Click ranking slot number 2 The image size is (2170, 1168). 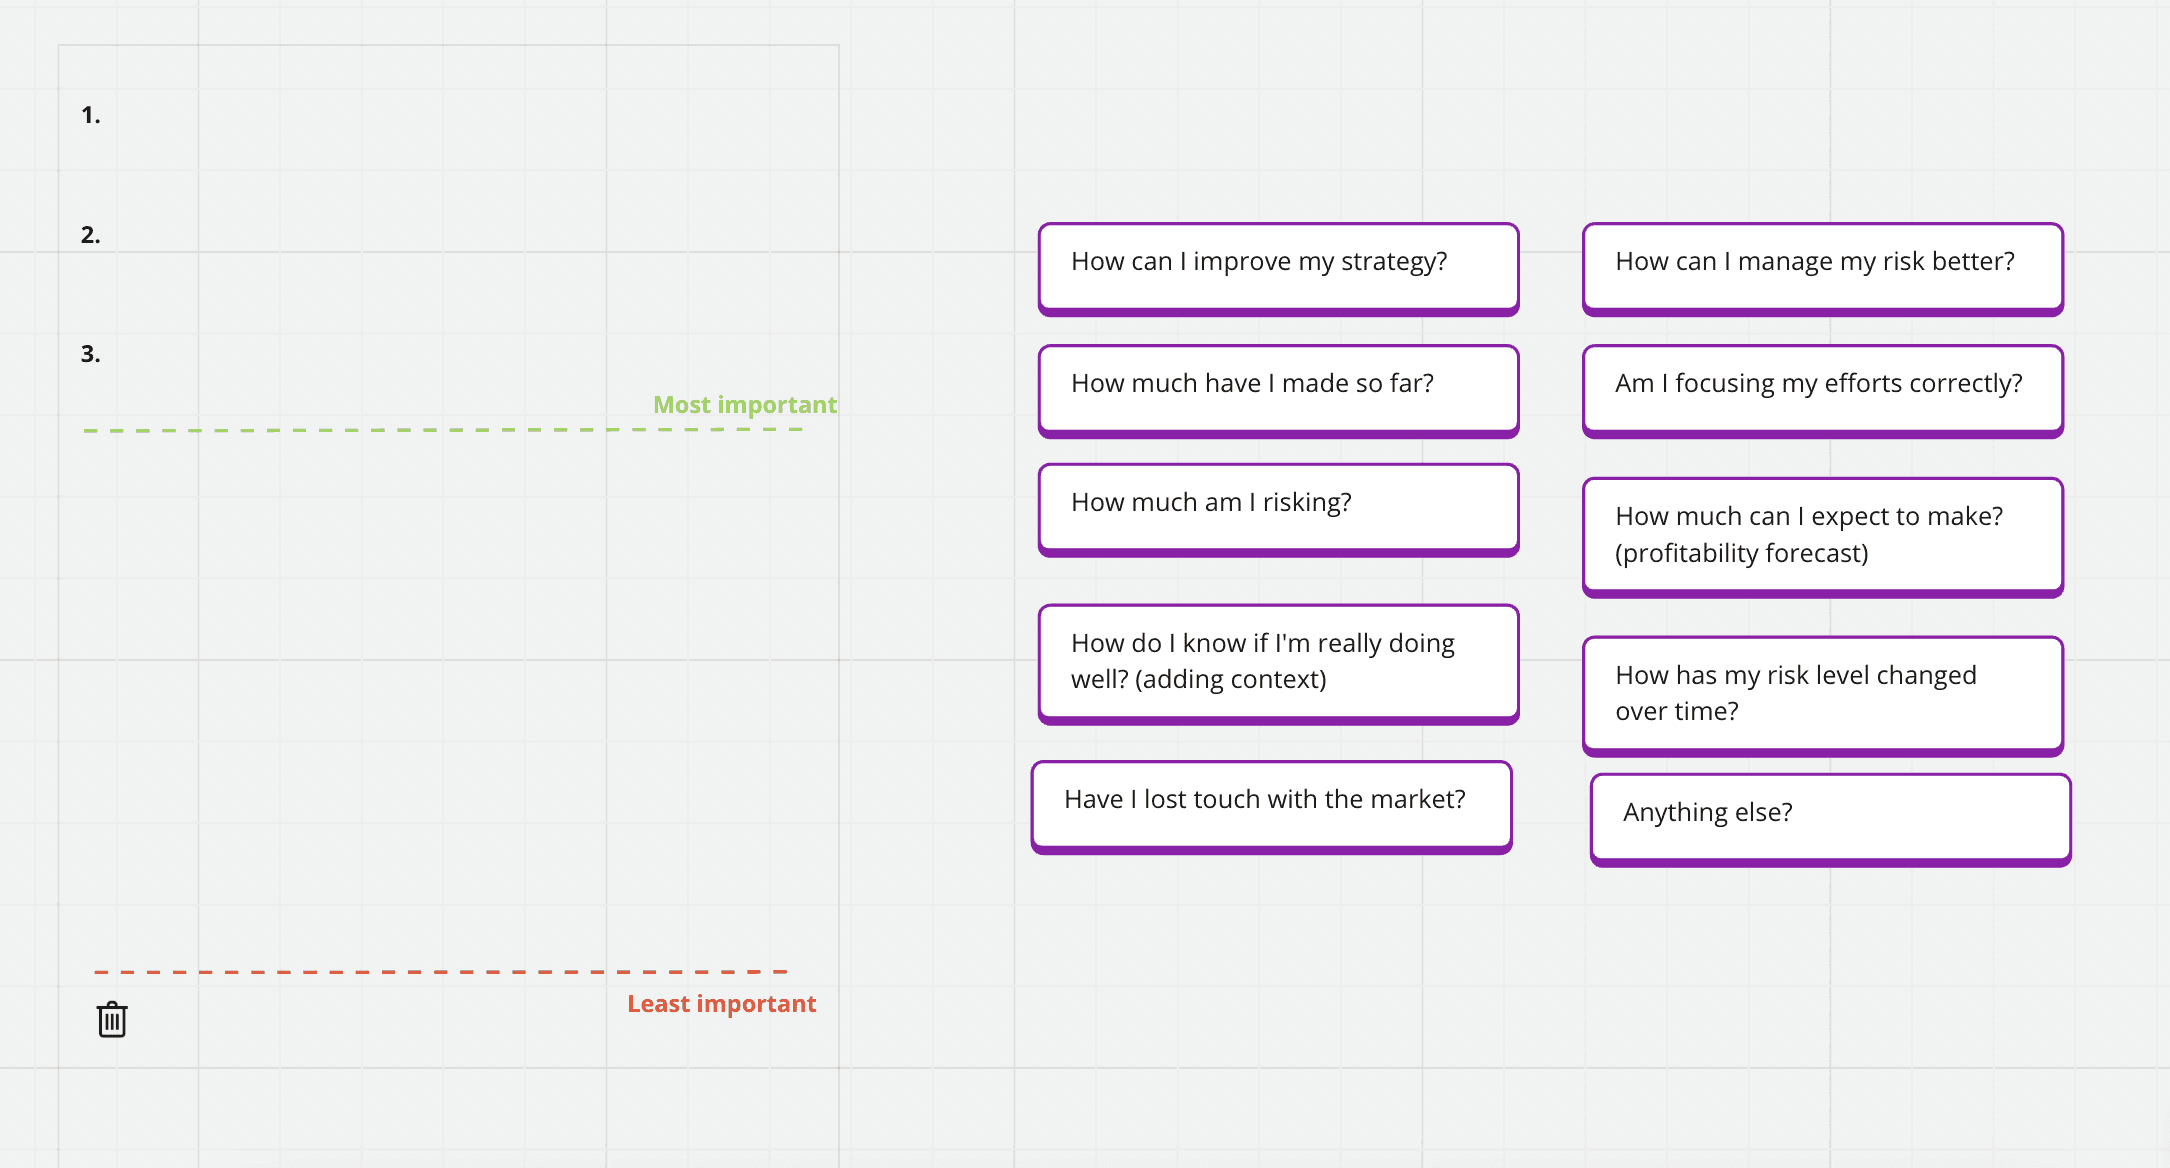[x=91, y=235]
